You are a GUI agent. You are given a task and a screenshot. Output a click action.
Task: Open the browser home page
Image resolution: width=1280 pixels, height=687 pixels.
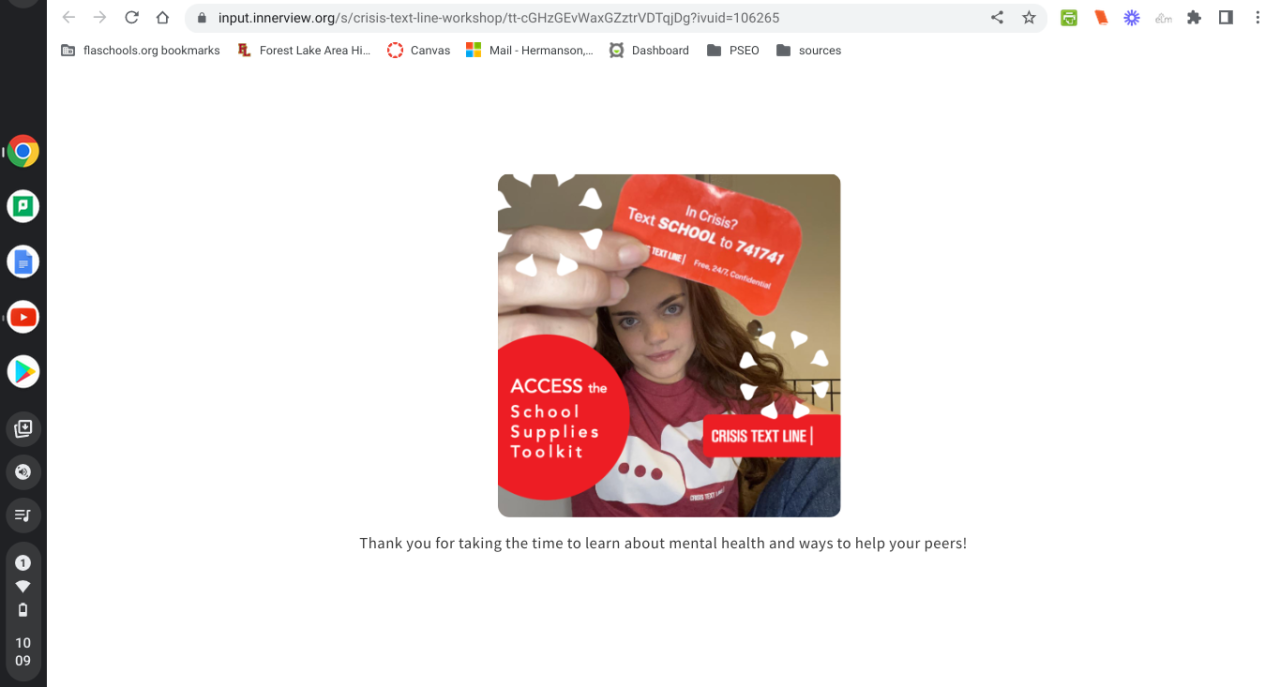(x=162, y=18)
